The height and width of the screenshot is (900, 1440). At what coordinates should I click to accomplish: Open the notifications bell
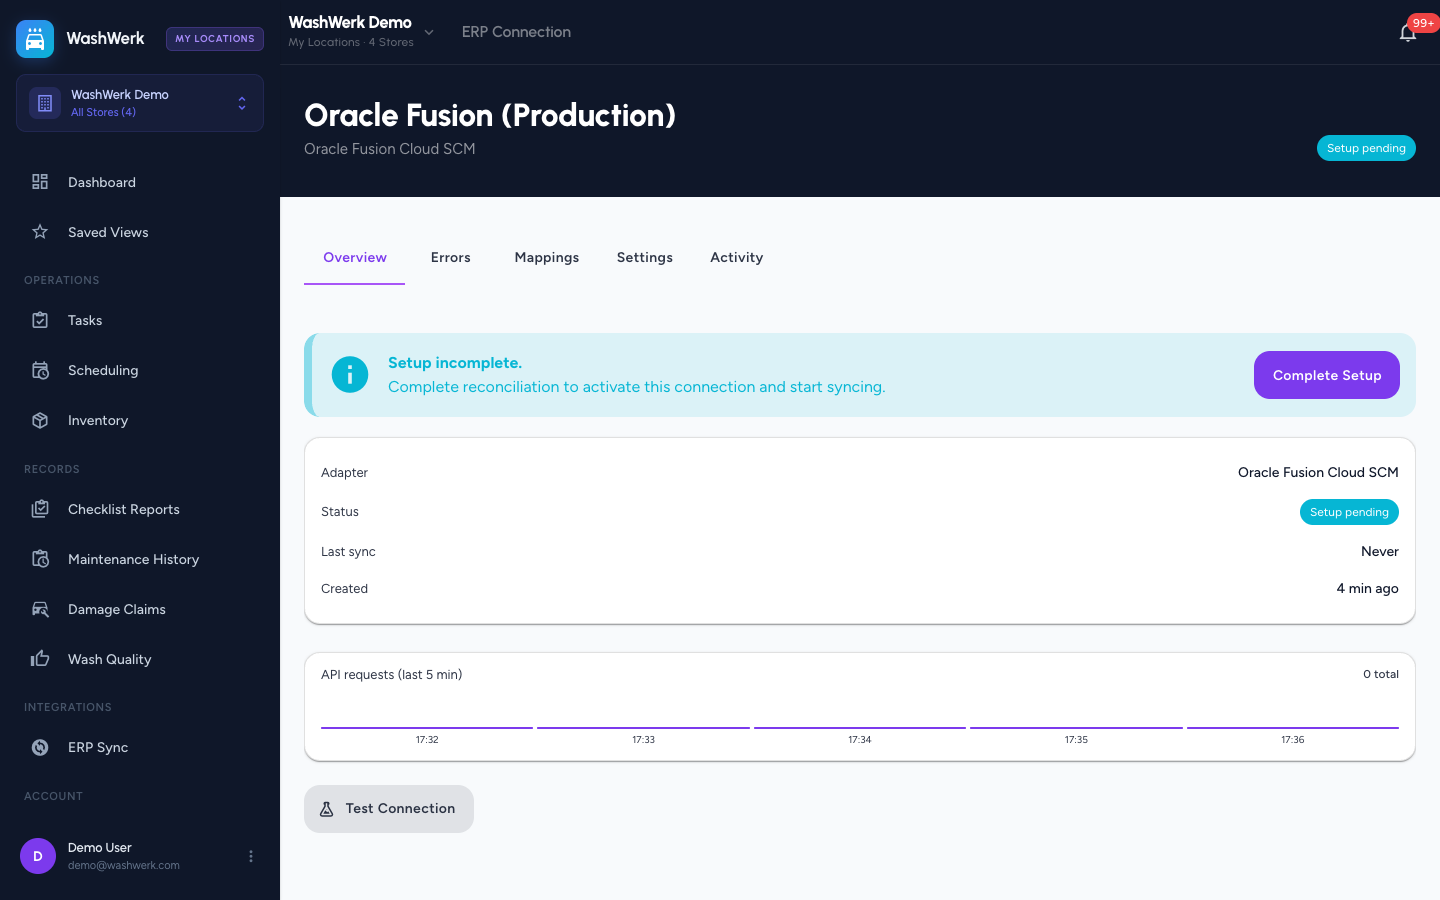(x=1408, y=33)
